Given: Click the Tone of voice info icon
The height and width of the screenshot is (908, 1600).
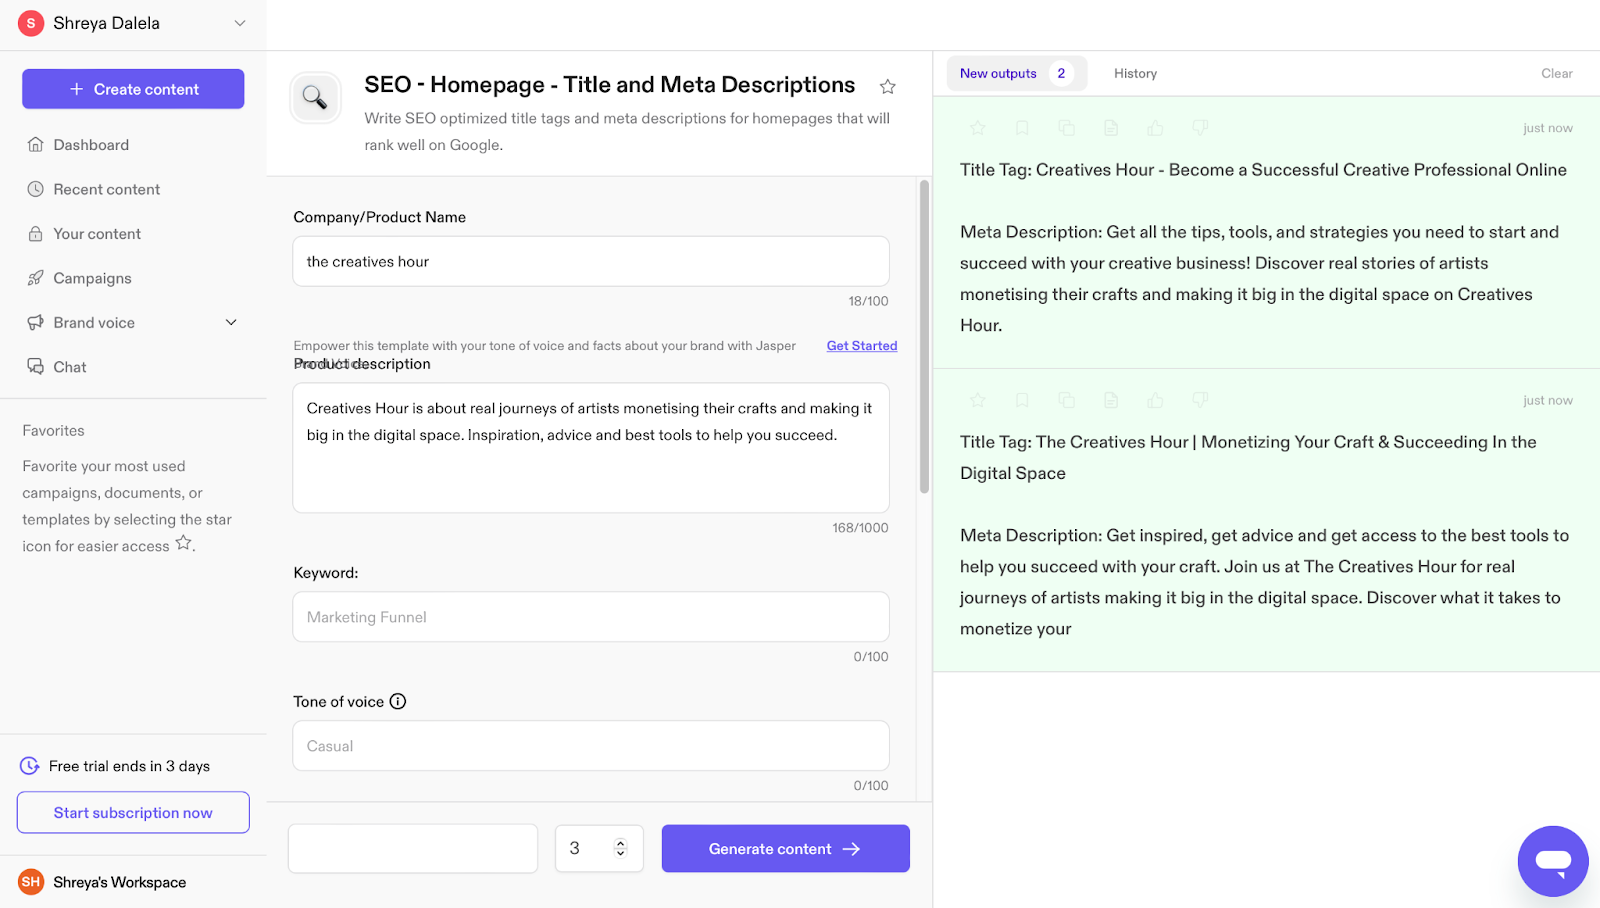Looking at the screenshot, I should coord(398,702).
